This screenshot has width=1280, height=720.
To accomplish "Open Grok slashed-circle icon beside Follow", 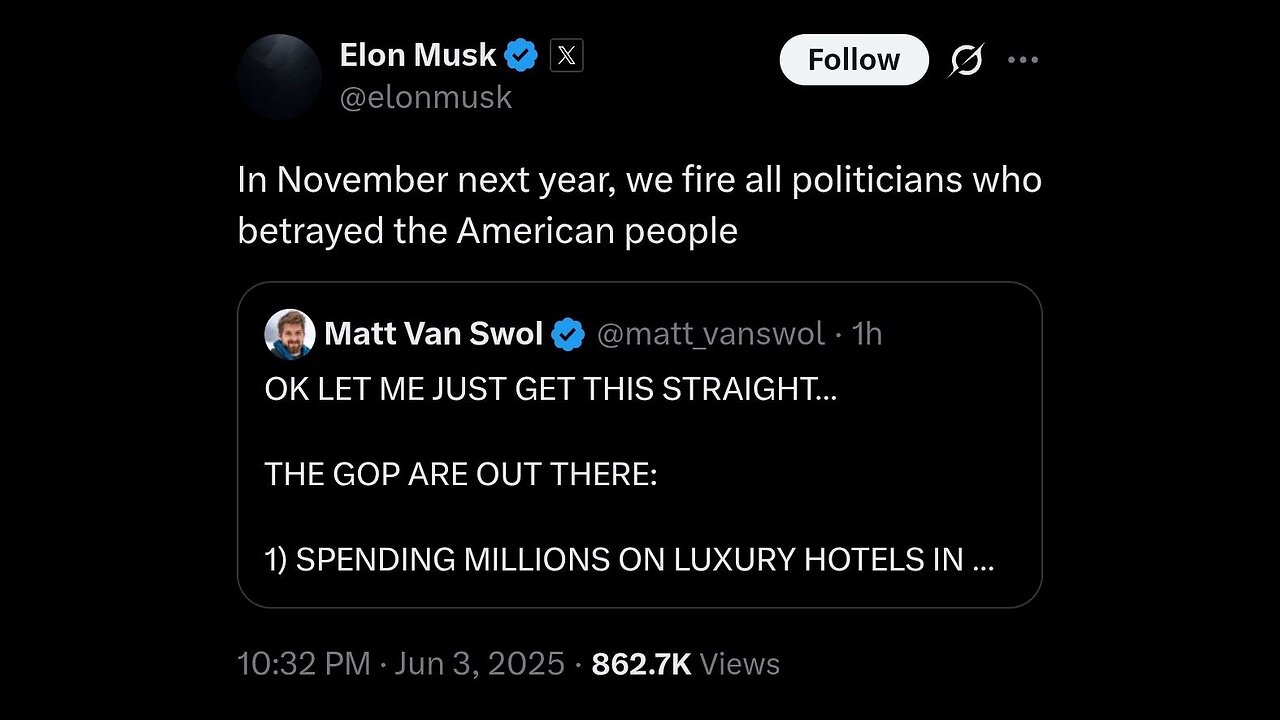I will click(966, 61).
